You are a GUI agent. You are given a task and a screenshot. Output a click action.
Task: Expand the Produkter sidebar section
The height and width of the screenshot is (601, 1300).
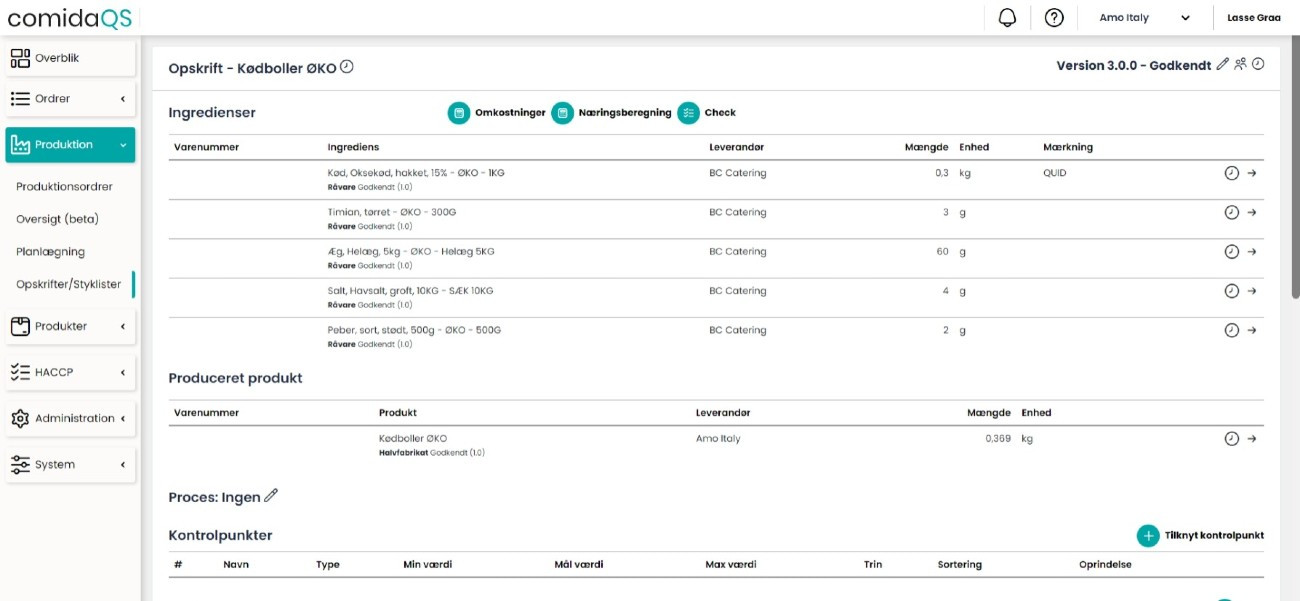click(68, 325)
